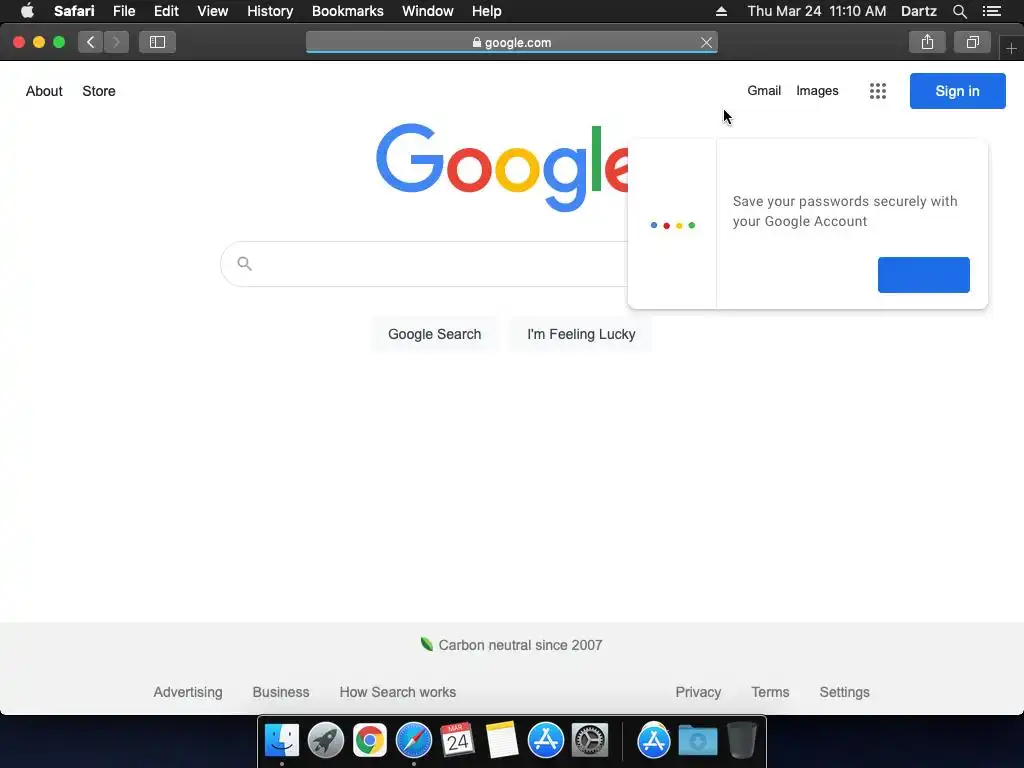Click the Sign in button
Image resolution: width=1024 pixels, height=768 pixels.
(x=957, y=91)
